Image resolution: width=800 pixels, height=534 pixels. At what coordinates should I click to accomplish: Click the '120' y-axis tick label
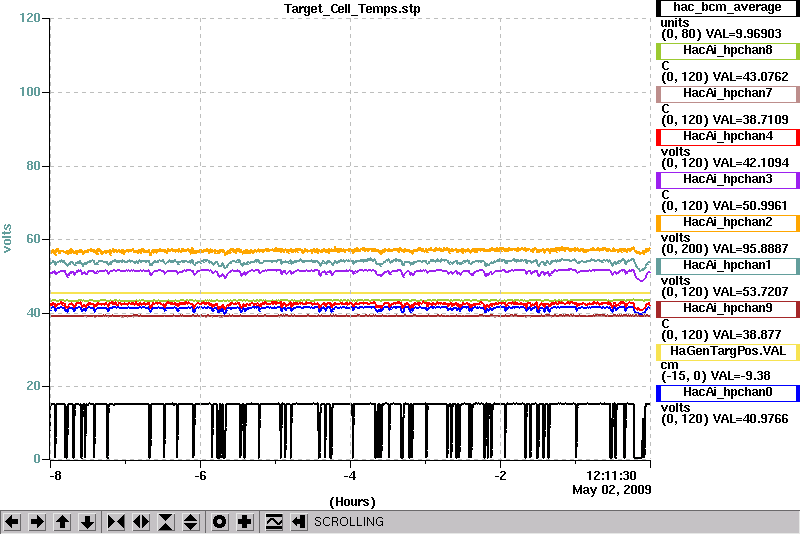[x=30, y=18]
